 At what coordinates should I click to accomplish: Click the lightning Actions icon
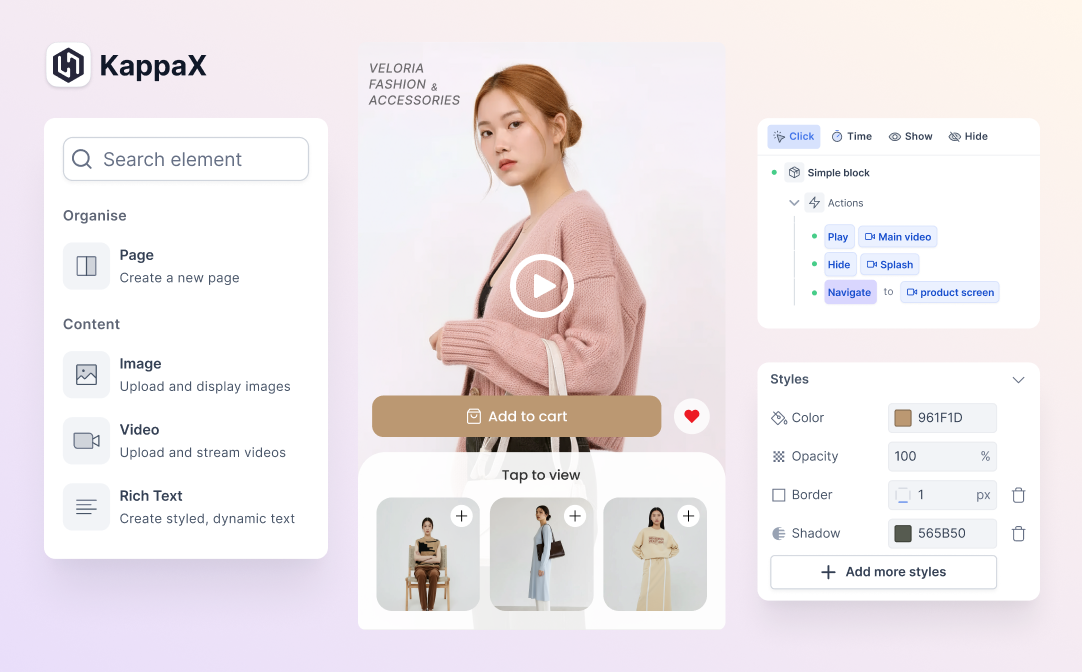(x=814, y=203)
